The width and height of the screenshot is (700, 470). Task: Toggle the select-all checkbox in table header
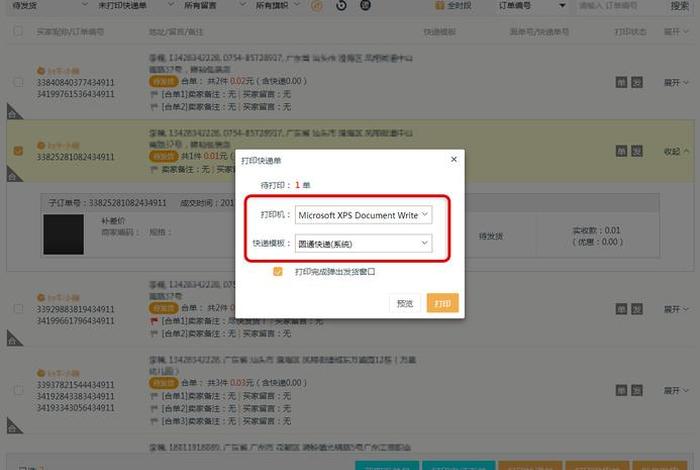coord(18,31)
